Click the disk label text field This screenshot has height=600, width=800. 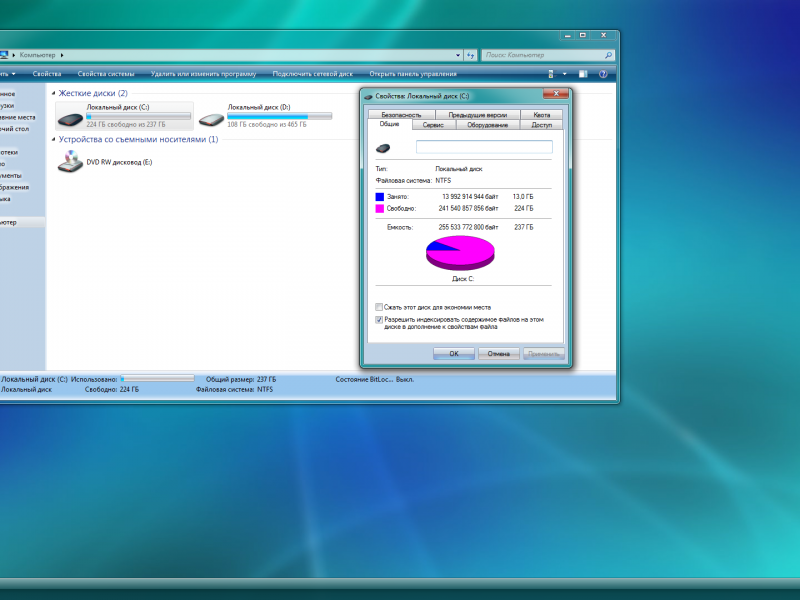coord(484,147)
